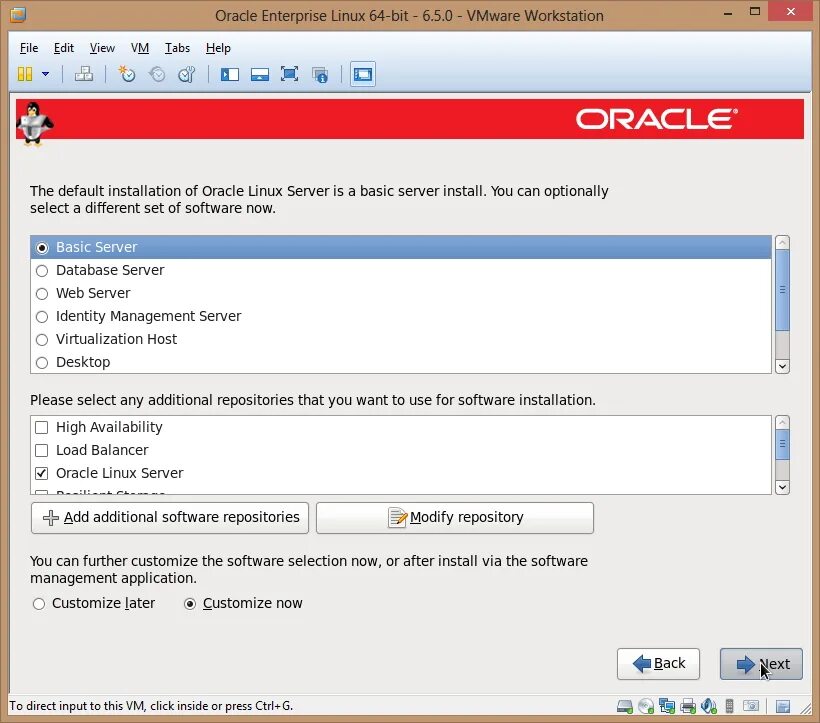Viewport: 820px width, 723px height.
Task: Select the Basic Server radio option
Action: pyautogui.click(x=42, y=248)
